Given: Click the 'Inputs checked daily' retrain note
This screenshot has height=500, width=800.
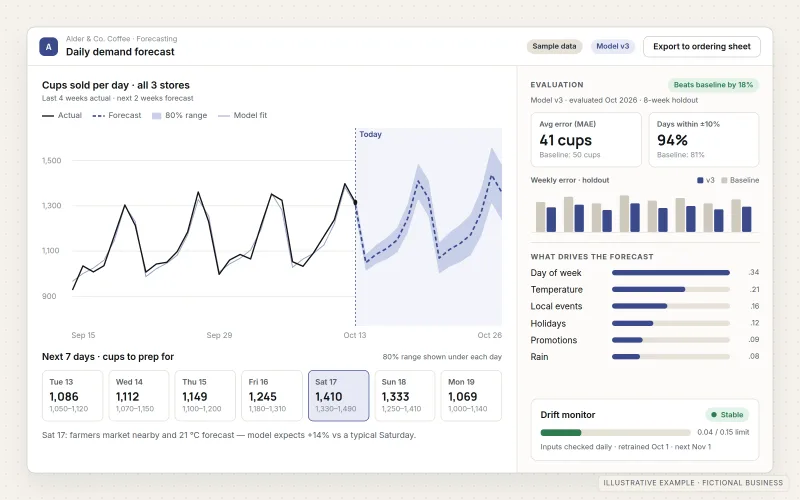Looking at the screenshot, I should (626, 447).
